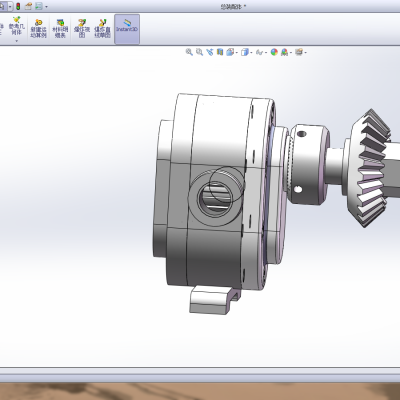The image size is (400, 400).
Task: Toggle the Section View icon
Action: [x=220, y=52]
